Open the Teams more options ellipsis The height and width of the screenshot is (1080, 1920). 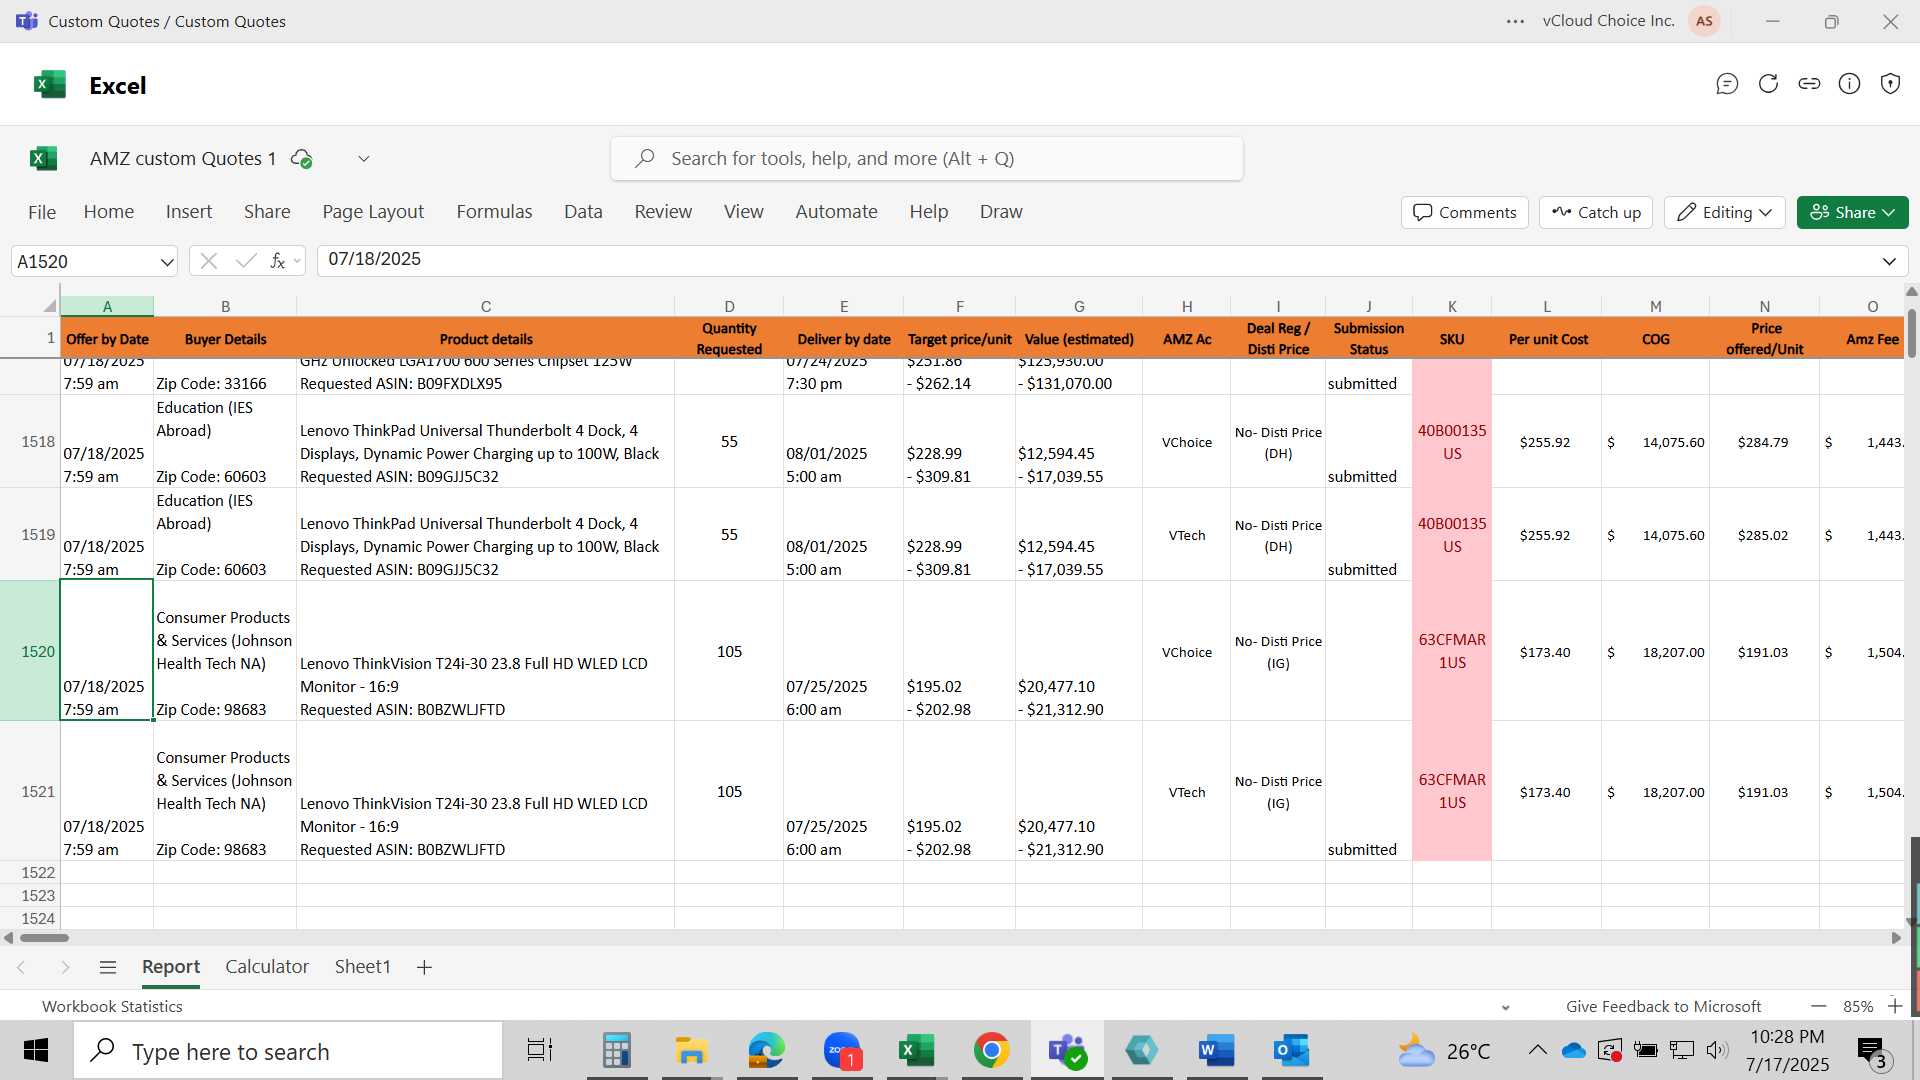tap(1515, 21)
